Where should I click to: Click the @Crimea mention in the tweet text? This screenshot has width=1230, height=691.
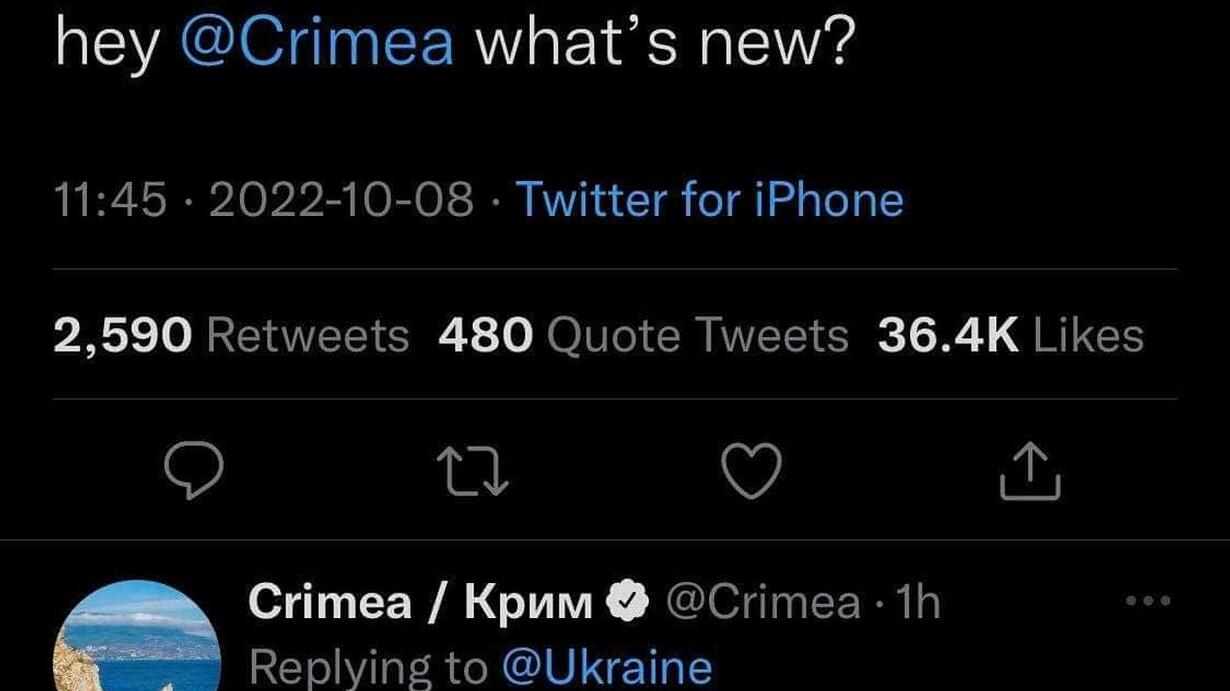click(x=317, y=44)
